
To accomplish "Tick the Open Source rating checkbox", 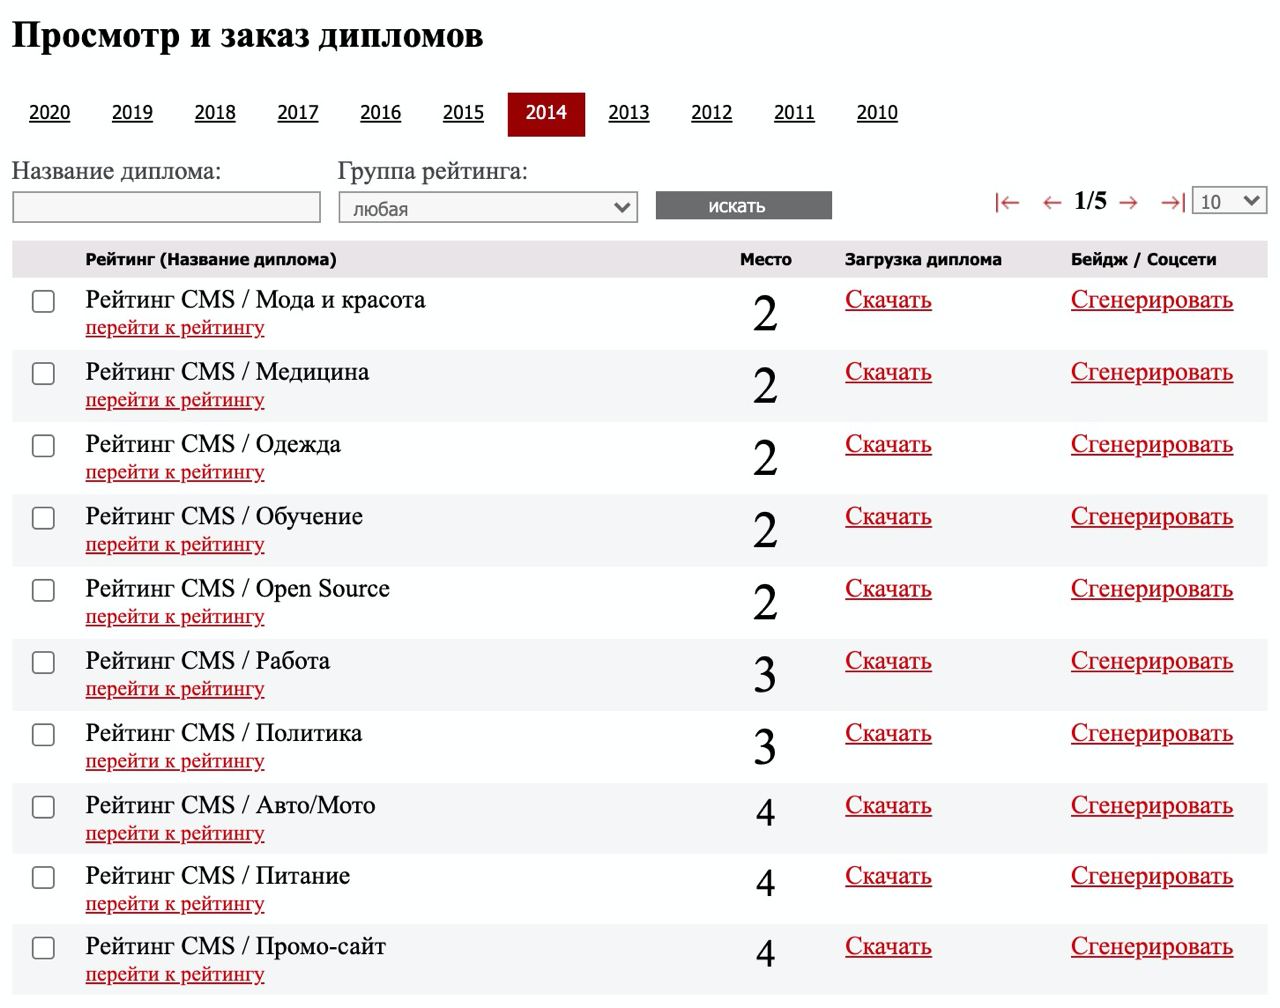I will (44, 590).
